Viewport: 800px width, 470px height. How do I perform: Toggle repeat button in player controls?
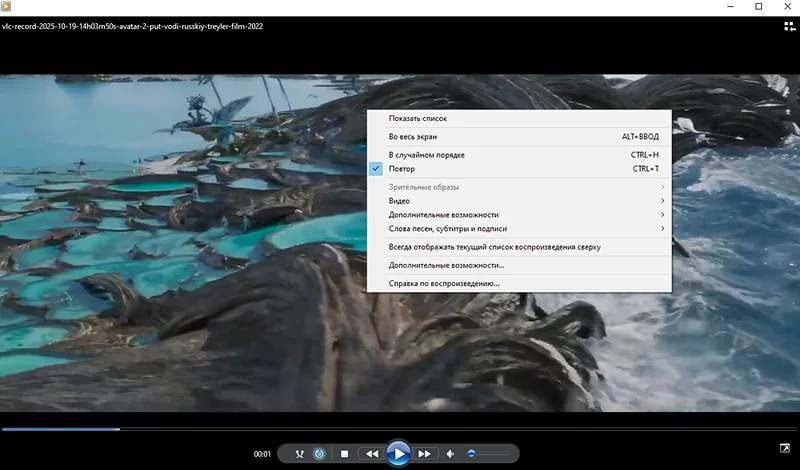pos(319,454)
